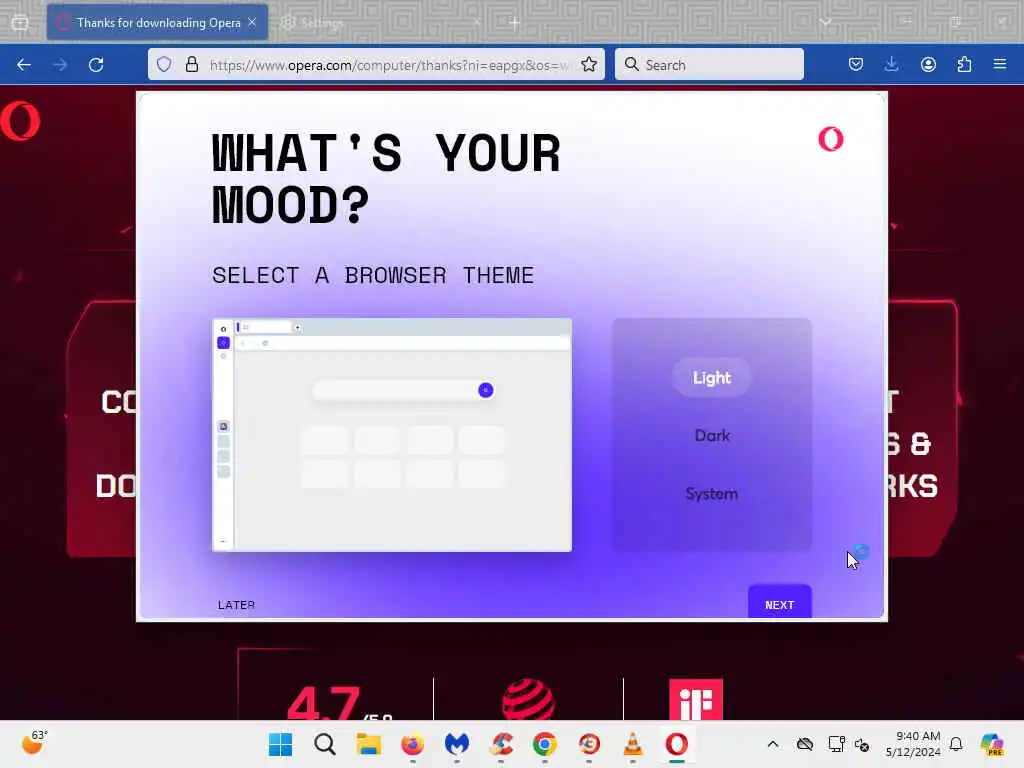The width and height of the screenshot is (1024, 768).
Task: Open the tracking protection shield
Action: [164, 64]
